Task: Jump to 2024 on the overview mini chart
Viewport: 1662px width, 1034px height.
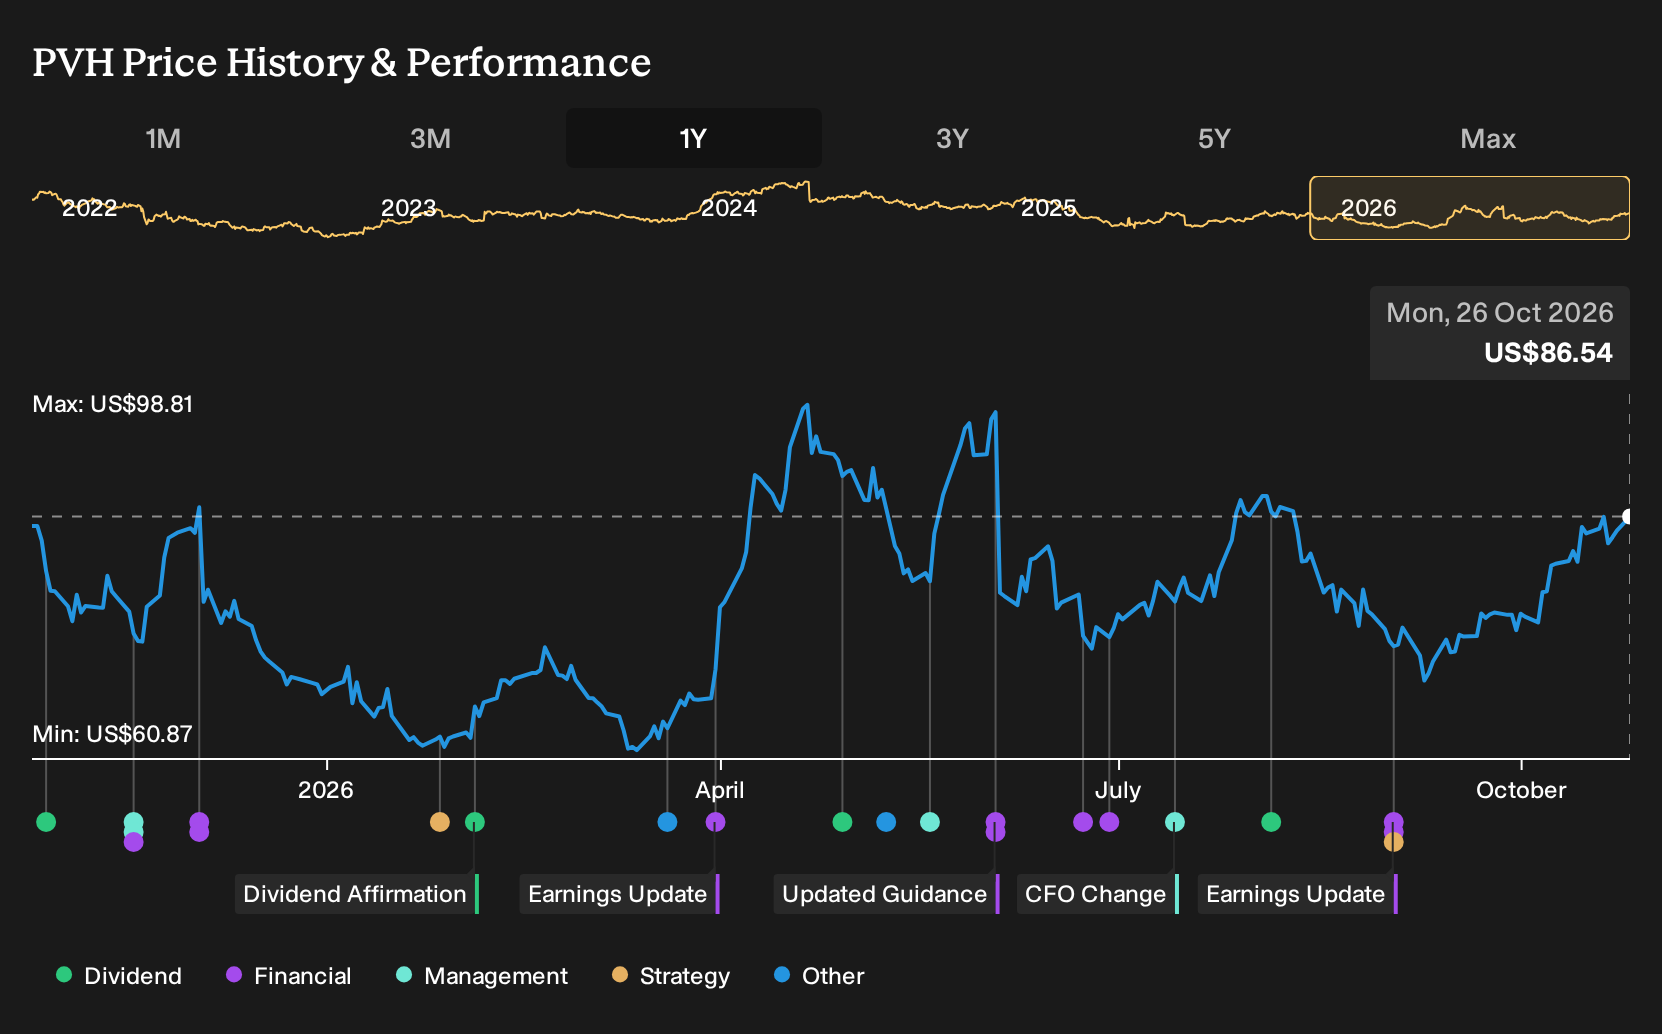Action: [729, 208]
